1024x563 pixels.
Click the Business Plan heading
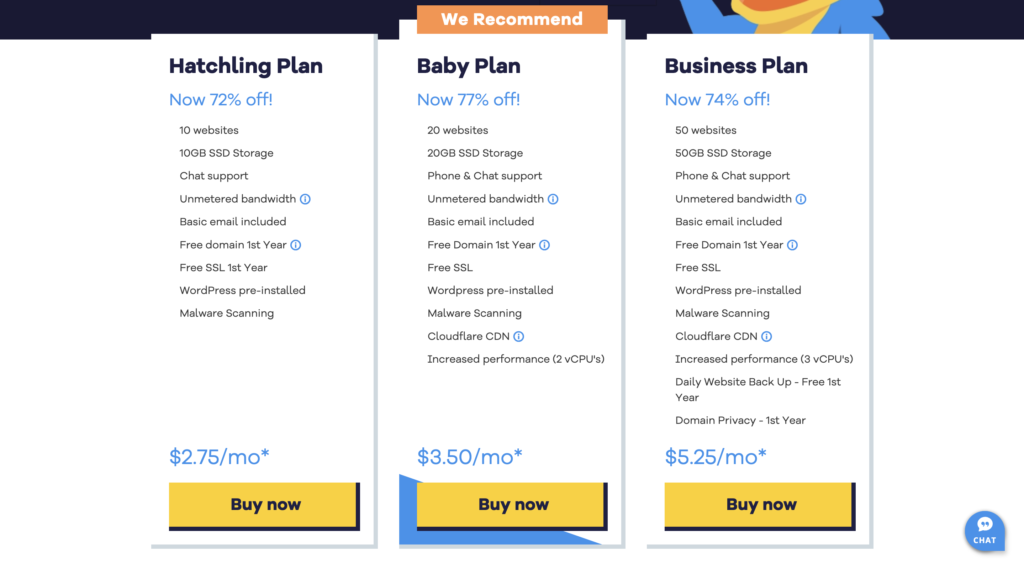click(736, 66)
